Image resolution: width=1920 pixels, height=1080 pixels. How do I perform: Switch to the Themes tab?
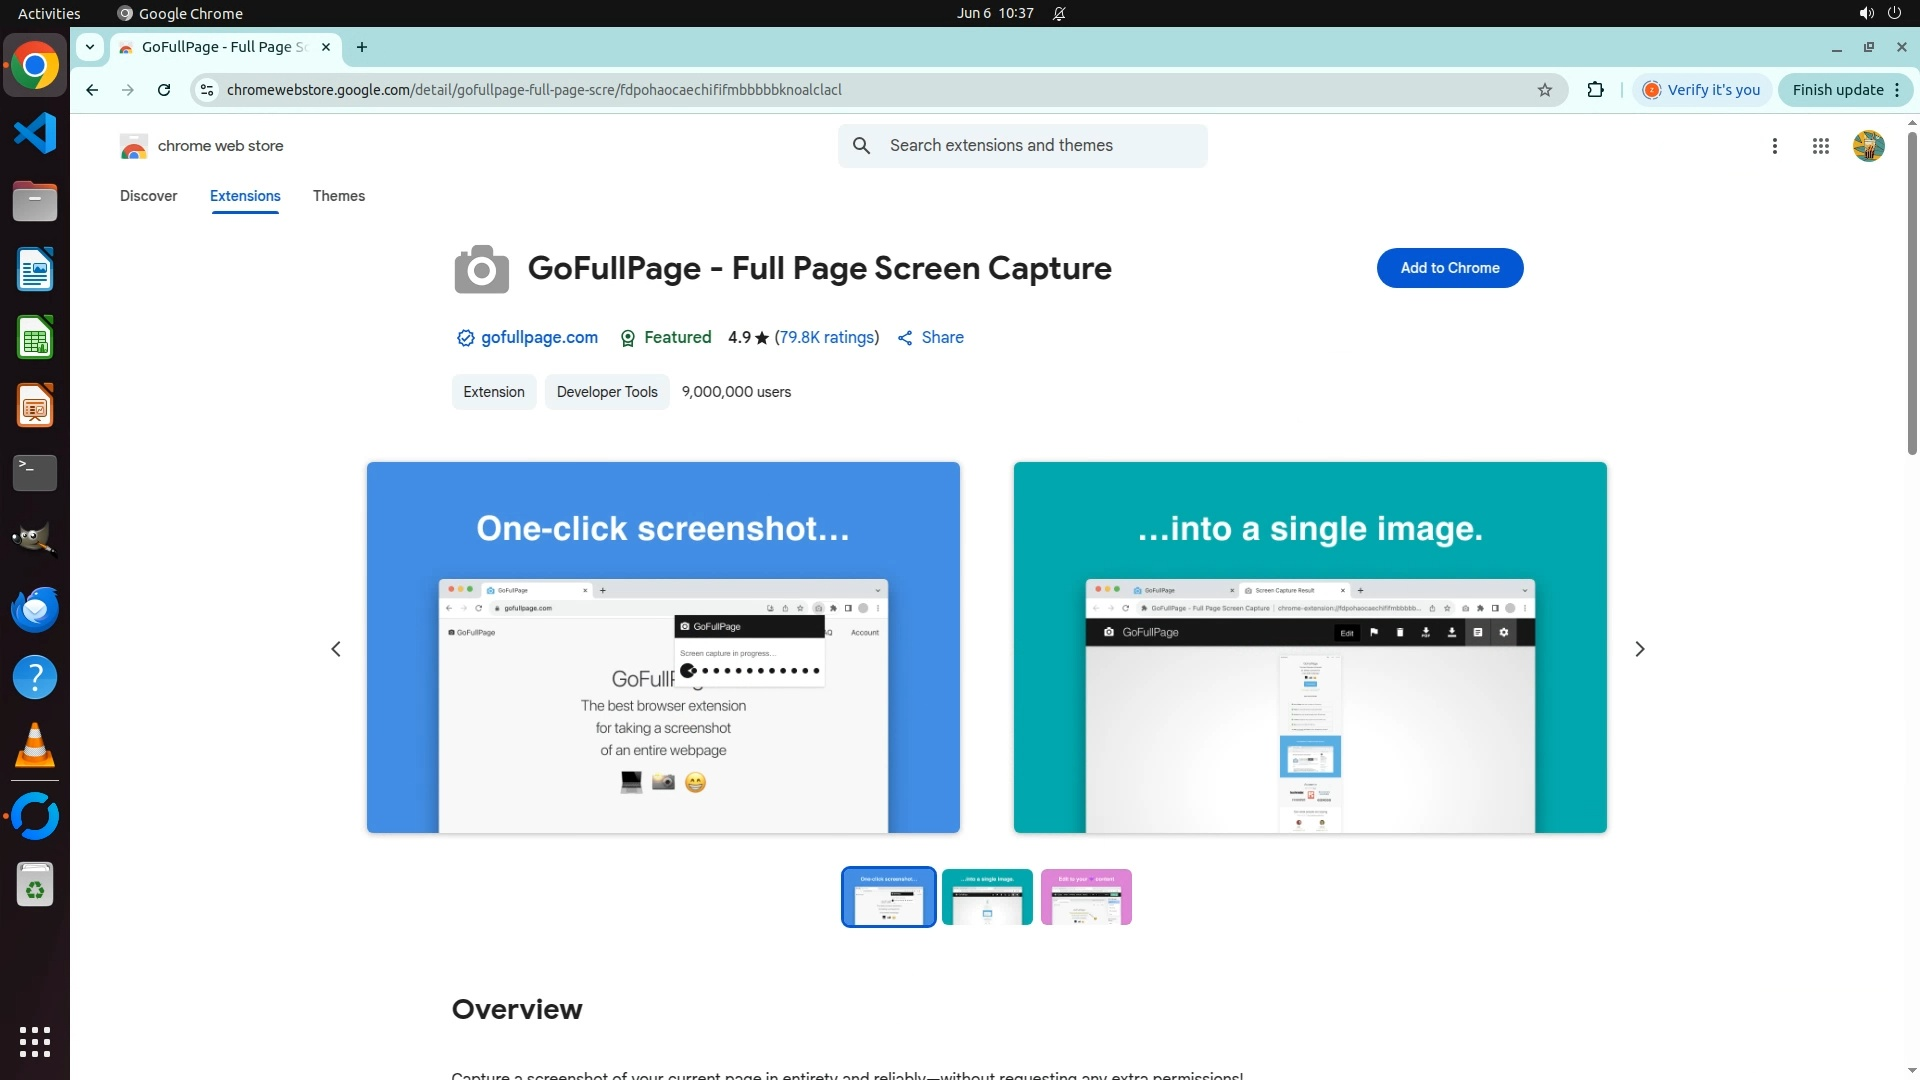(339, 196)
